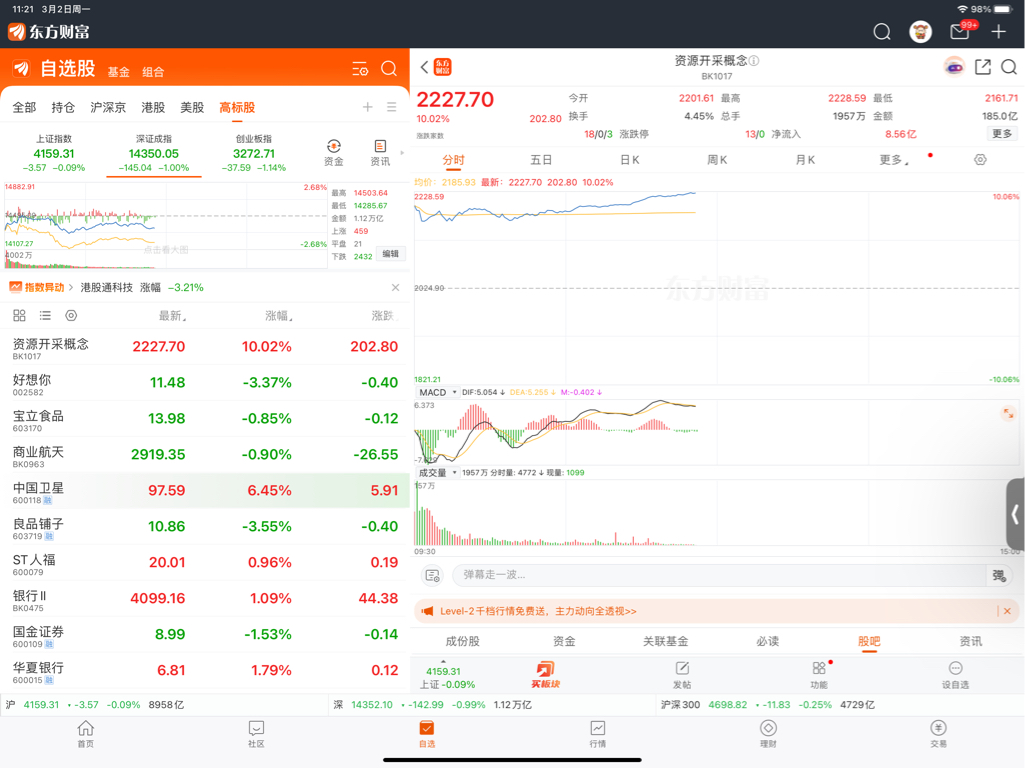The height and width of the screenshot is (768, 1025).
Task: Open Level-2 千档行情 promotion link
Action: [x=538, y=611]
